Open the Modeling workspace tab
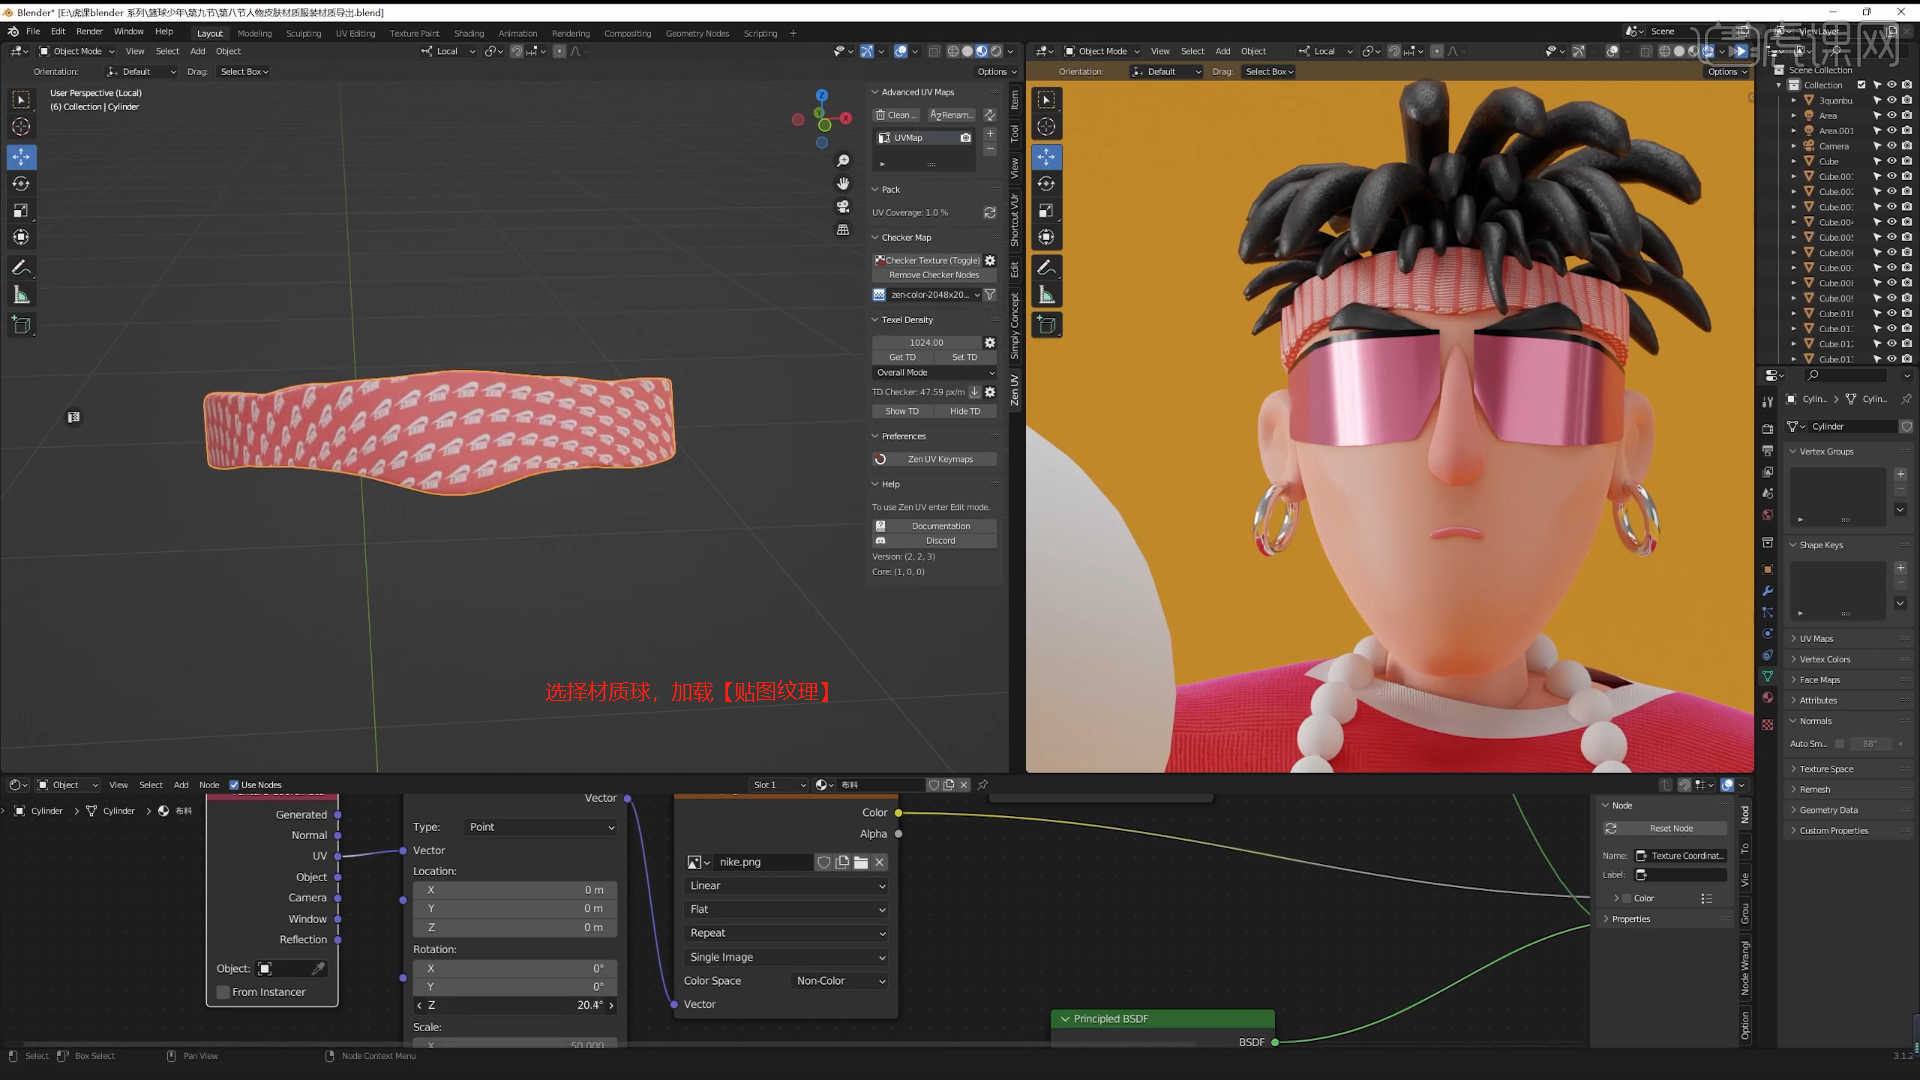 pos(255,33)
